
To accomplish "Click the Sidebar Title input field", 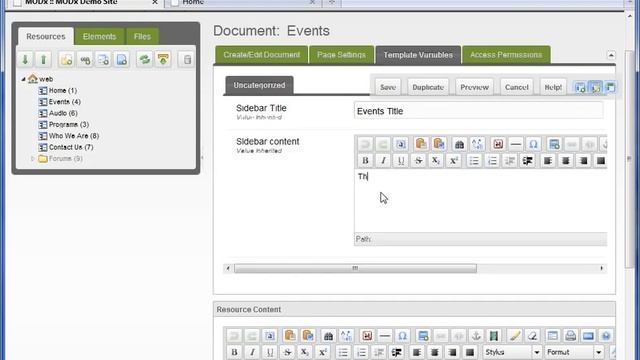I will [478, 111].
